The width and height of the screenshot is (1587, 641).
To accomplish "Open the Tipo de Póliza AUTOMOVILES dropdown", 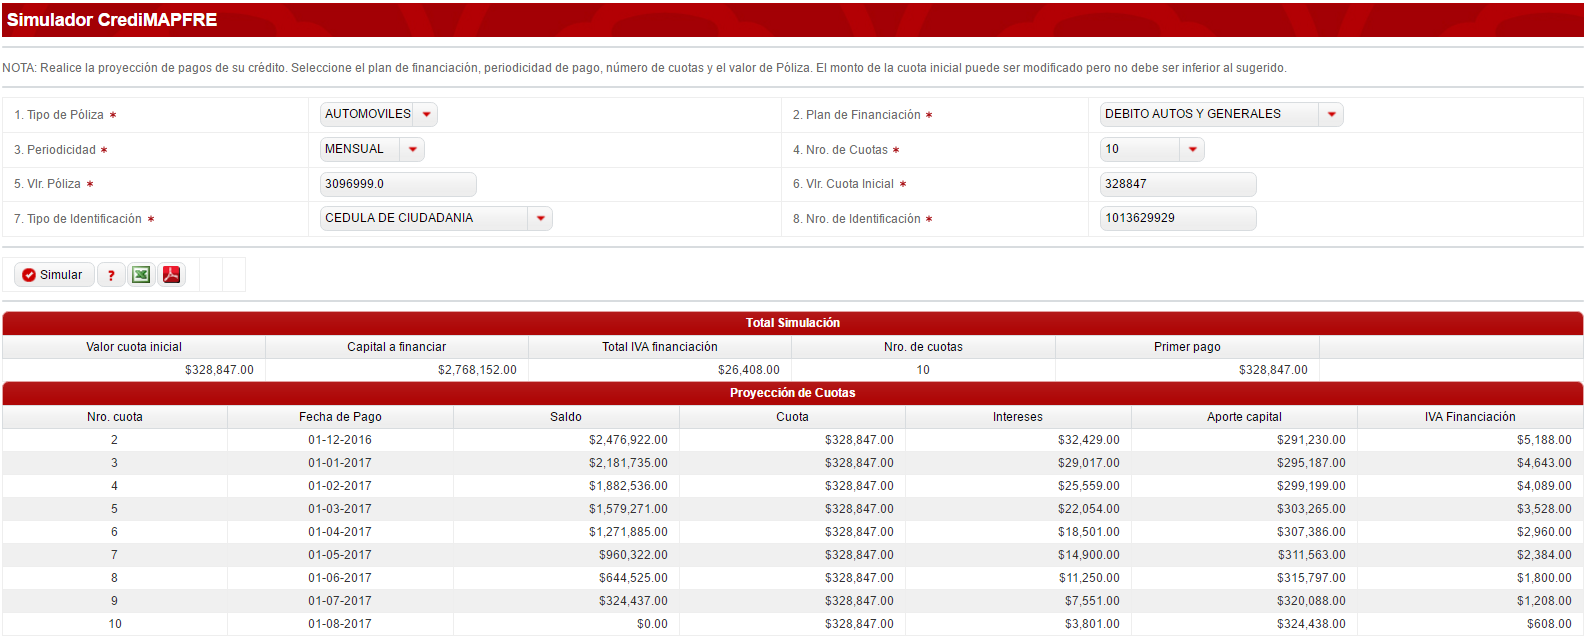I will click(378, 114).
